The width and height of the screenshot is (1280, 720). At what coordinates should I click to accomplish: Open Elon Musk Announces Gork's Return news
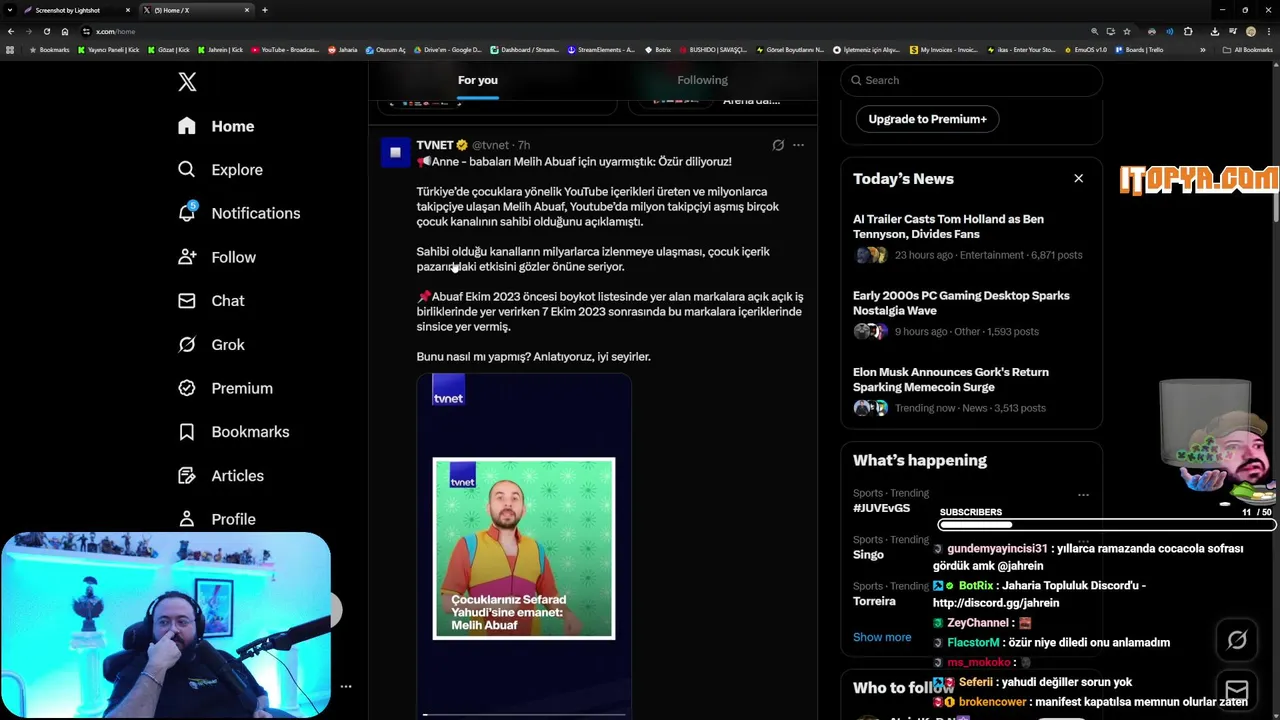(971, 390)
